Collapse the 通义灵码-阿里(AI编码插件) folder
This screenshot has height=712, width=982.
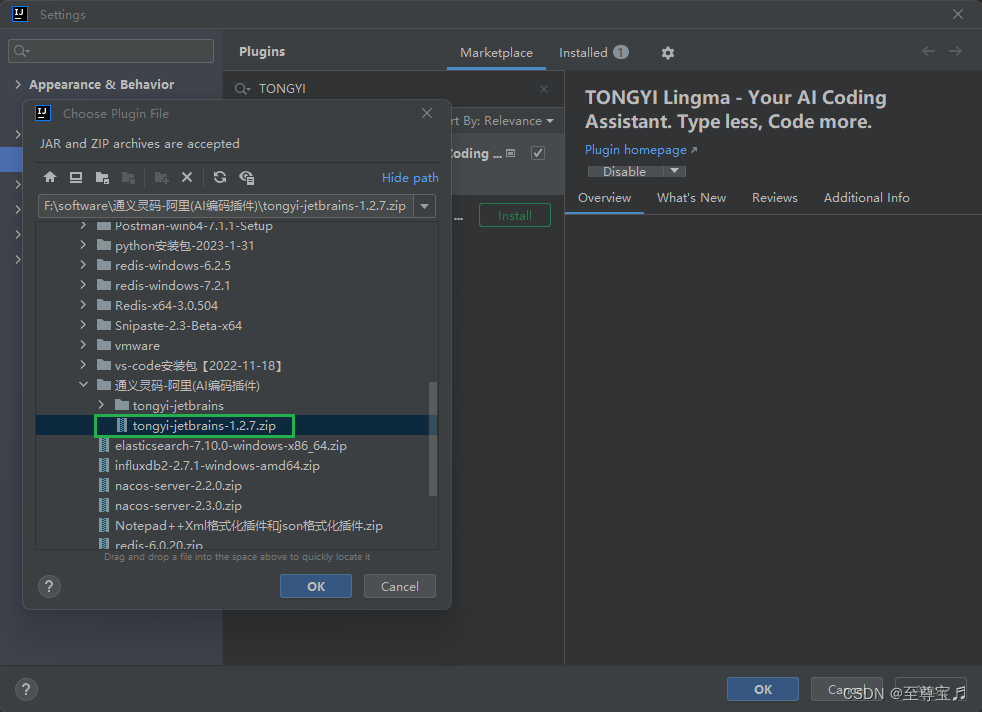pyautogui.click(x=83, y=385)
